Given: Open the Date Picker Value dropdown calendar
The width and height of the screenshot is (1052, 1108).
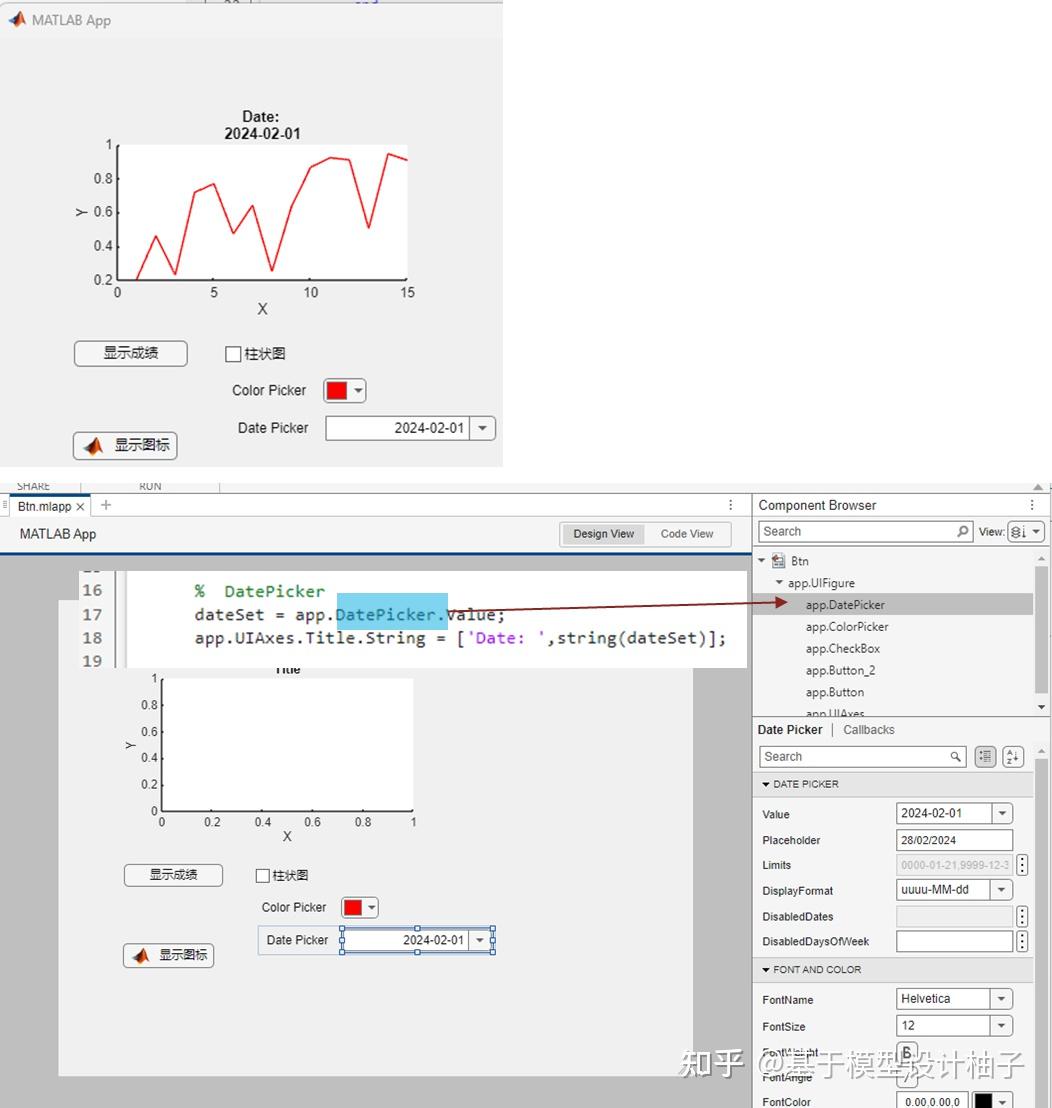Looking at the screenshot, I should [x=1001, y=813].
